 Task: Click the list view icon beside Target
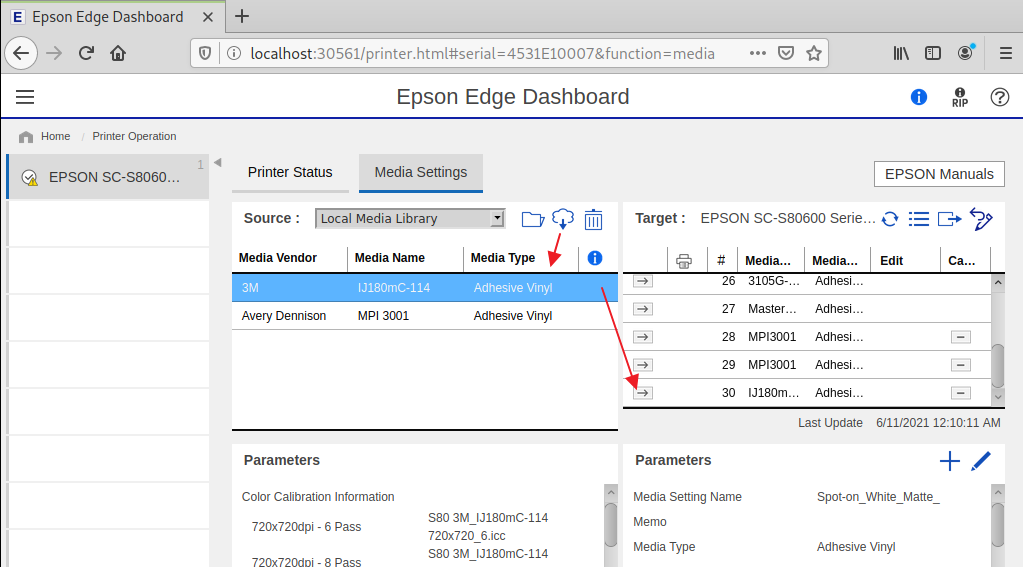tap(919, 219)
